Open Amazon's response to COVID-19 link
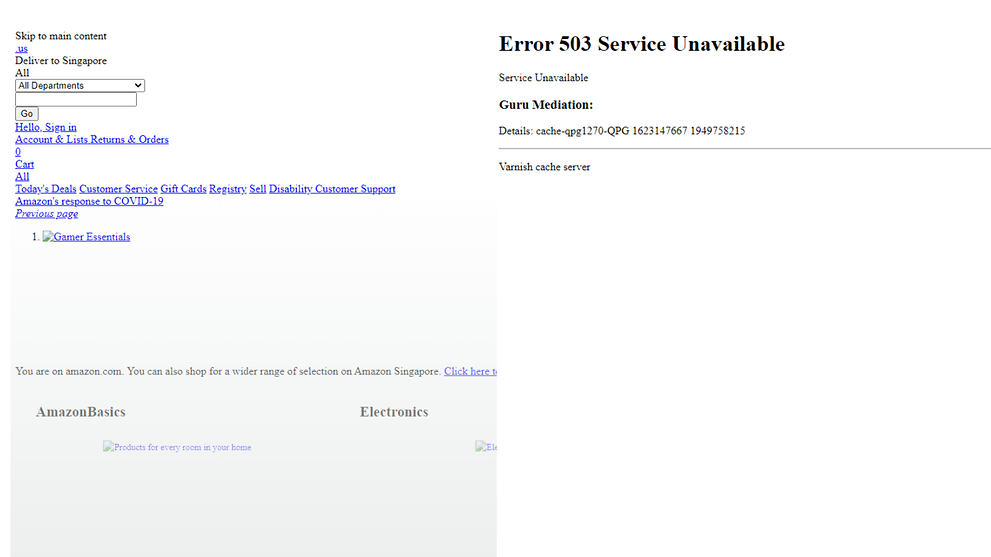The width and height of the screenshot is (991, 557). click(x=89, y=201)
